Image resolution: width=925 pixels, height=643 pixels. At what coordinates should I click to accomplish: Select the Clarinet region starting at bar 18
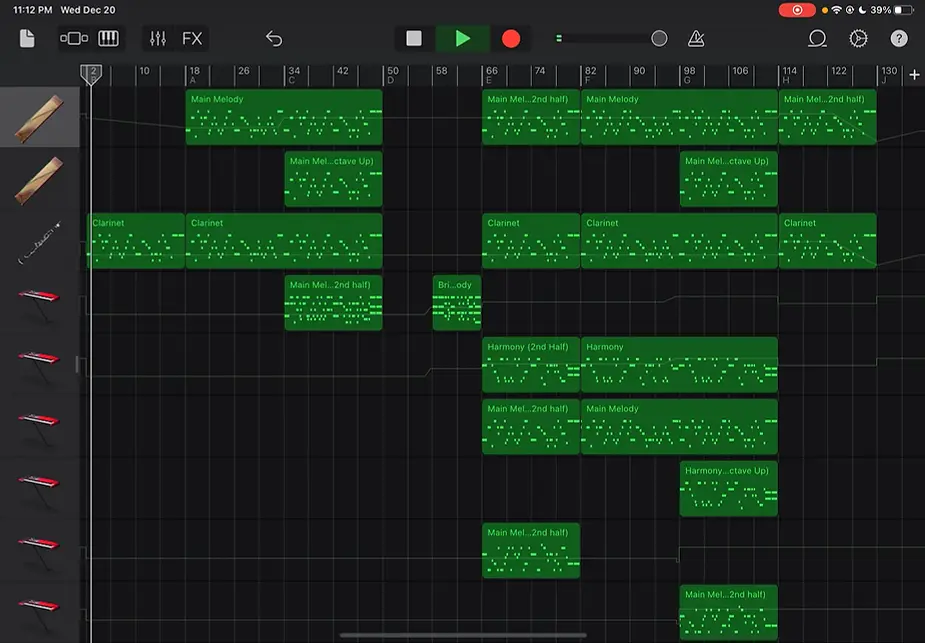pos(284,241)
